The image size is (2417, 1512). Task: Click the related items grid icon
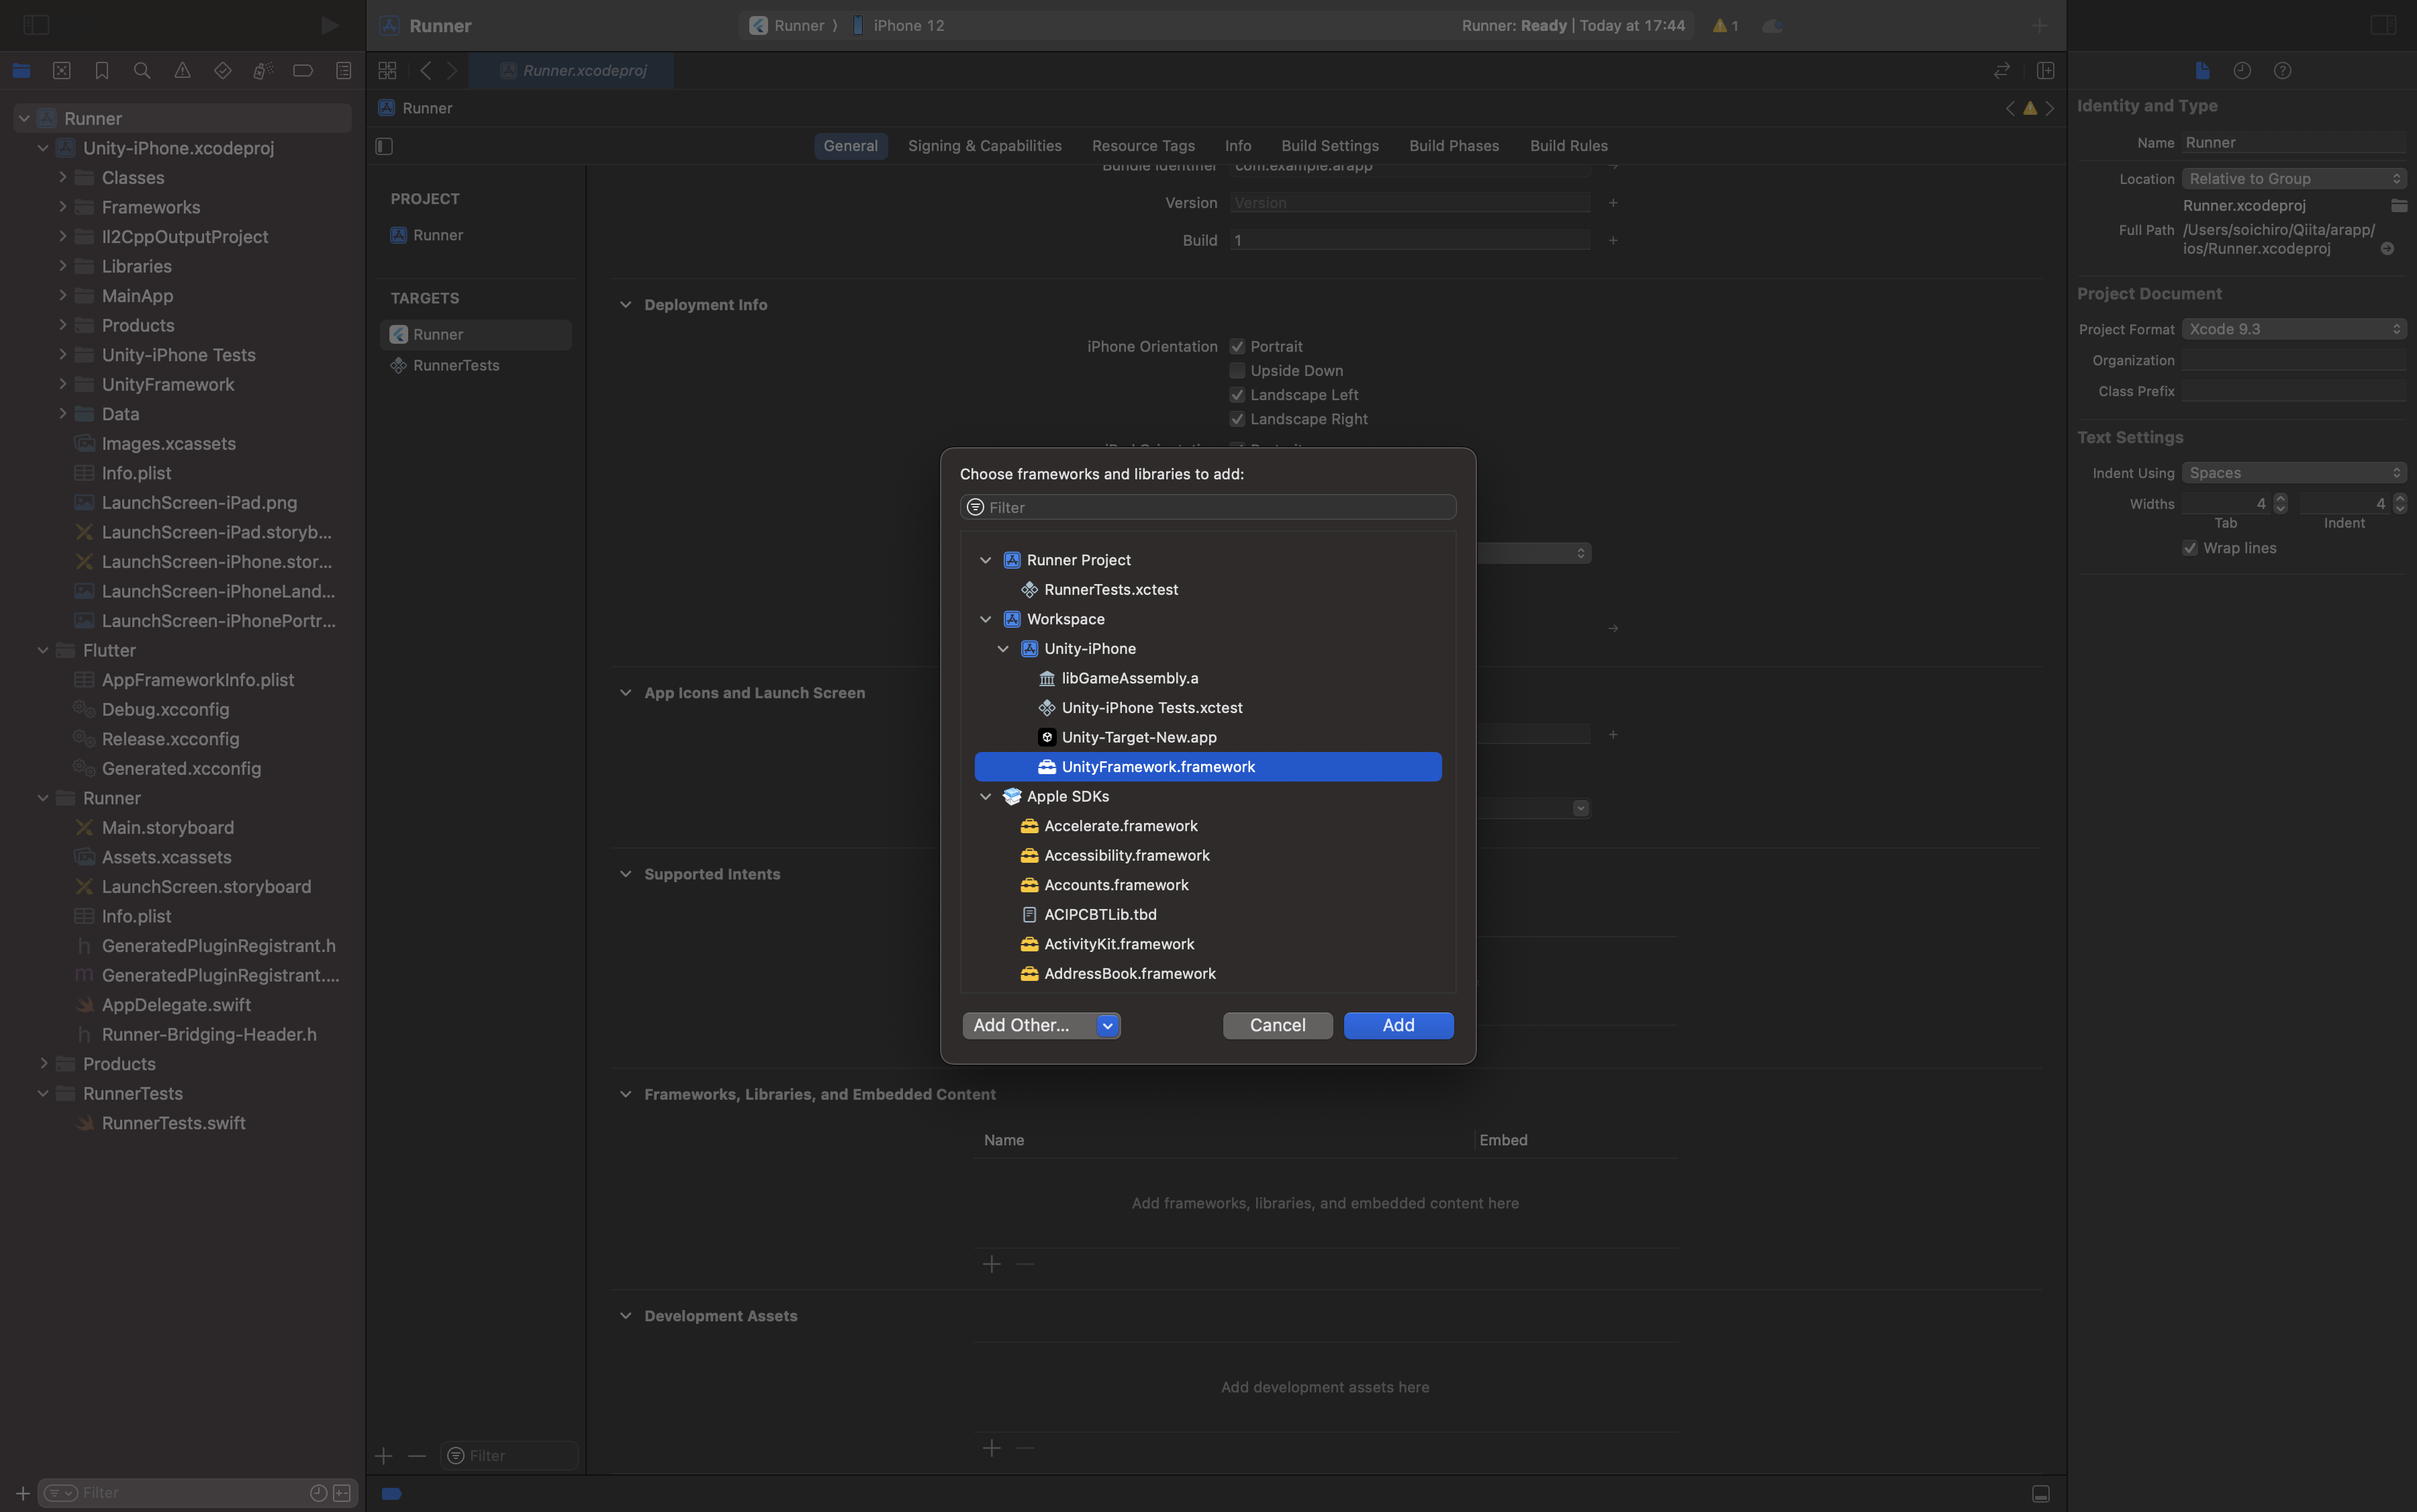[x=387, y=71]
